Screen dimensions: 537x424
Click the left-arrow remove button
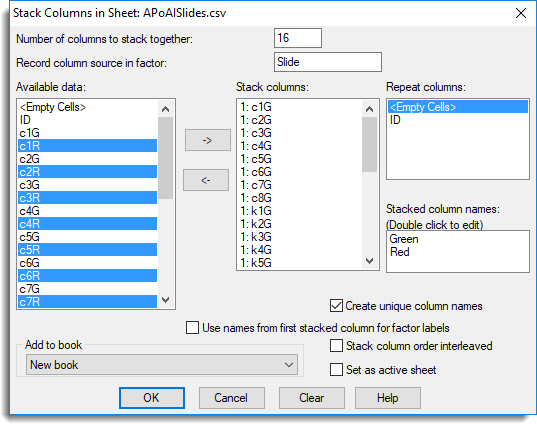click(206, 180)
